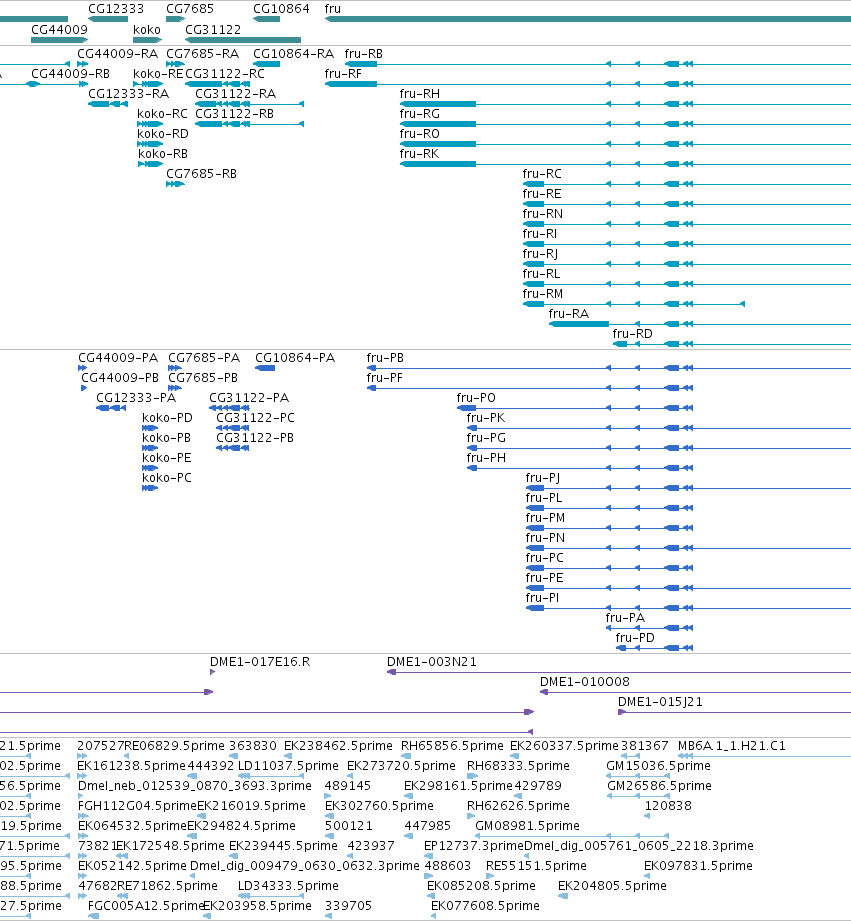Screen dimensions: 851x921
Task: Select the koko gene label
Action: 147,29
